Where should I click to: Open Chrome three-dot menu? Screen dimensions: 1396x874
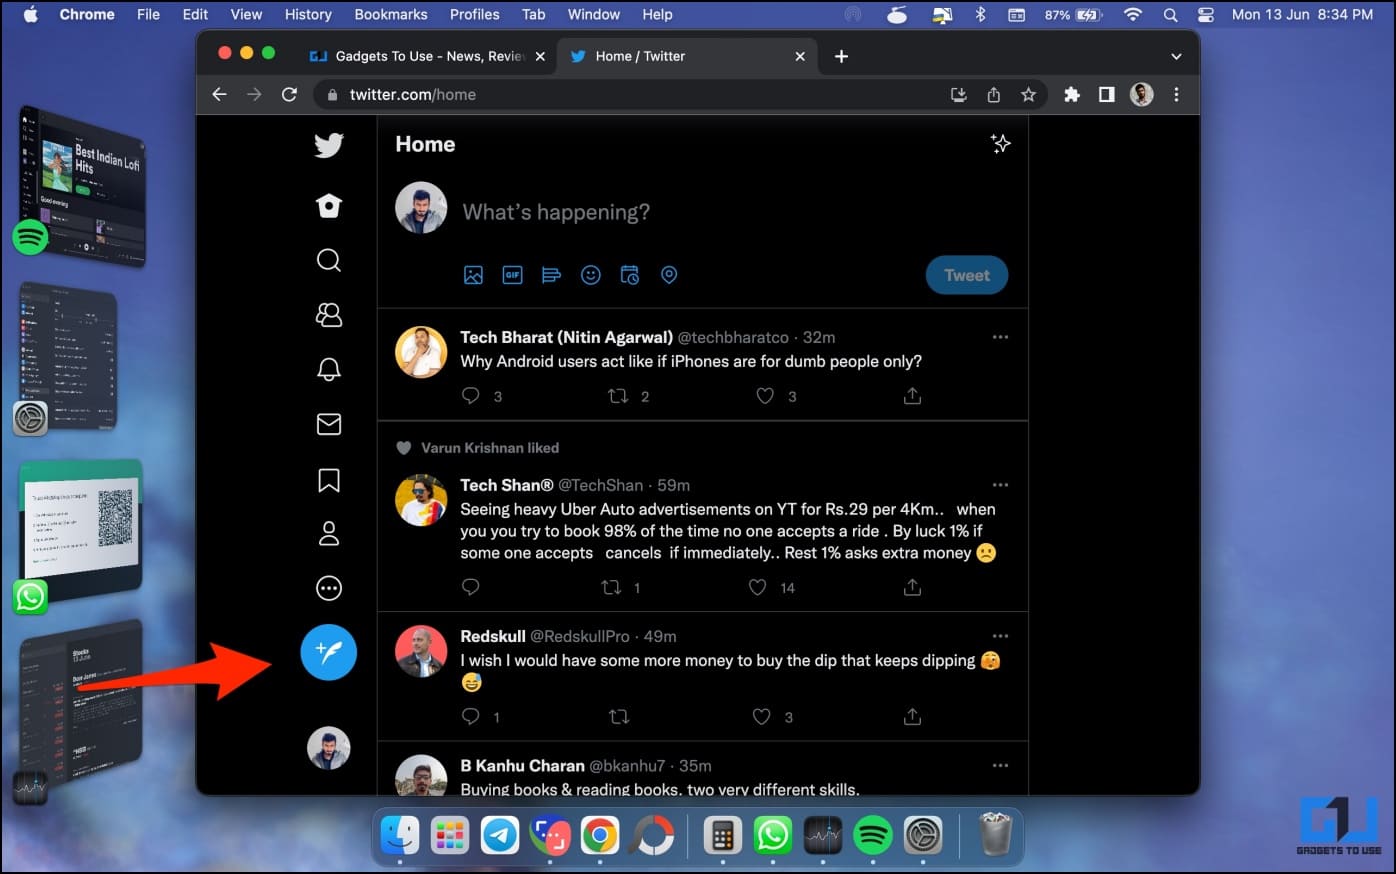tap(1176, 94)
